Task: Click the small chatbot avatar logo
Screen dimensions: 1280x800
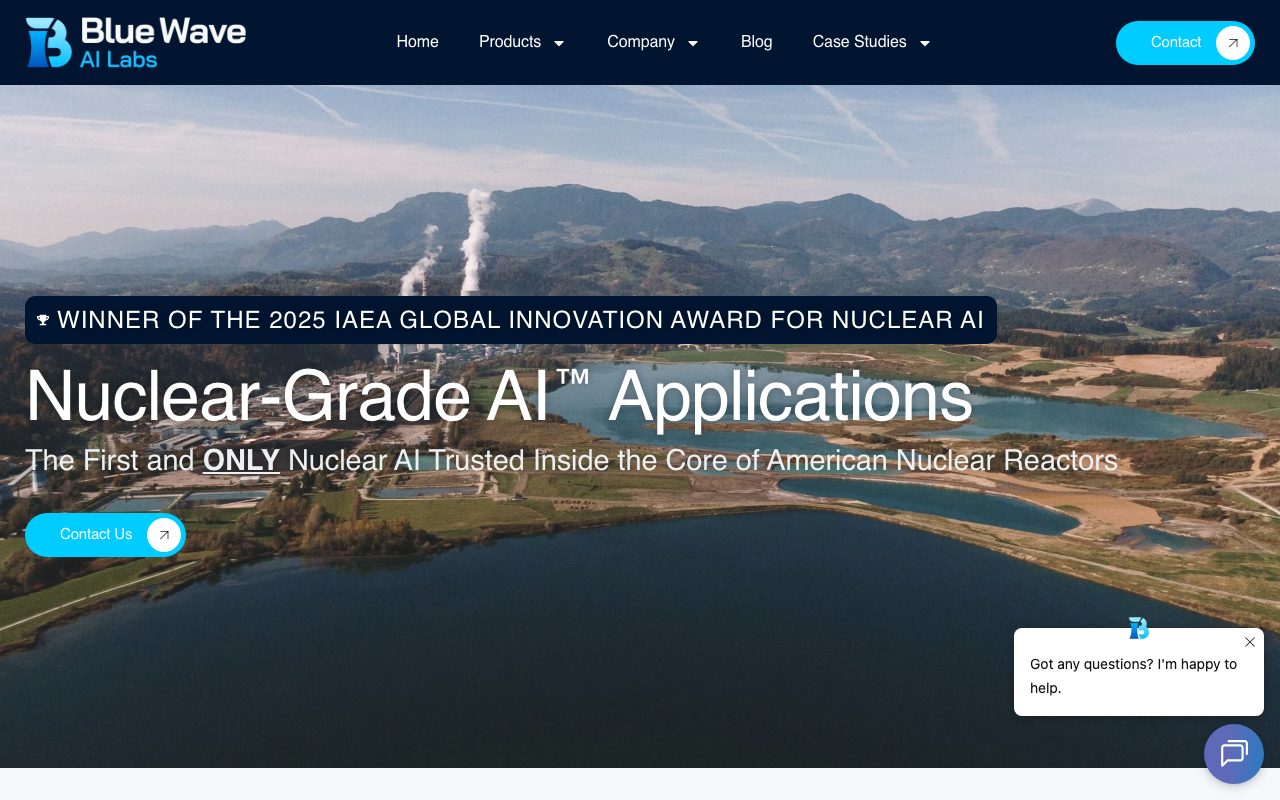Action: pyautogui.click(x=1138, y=628)
